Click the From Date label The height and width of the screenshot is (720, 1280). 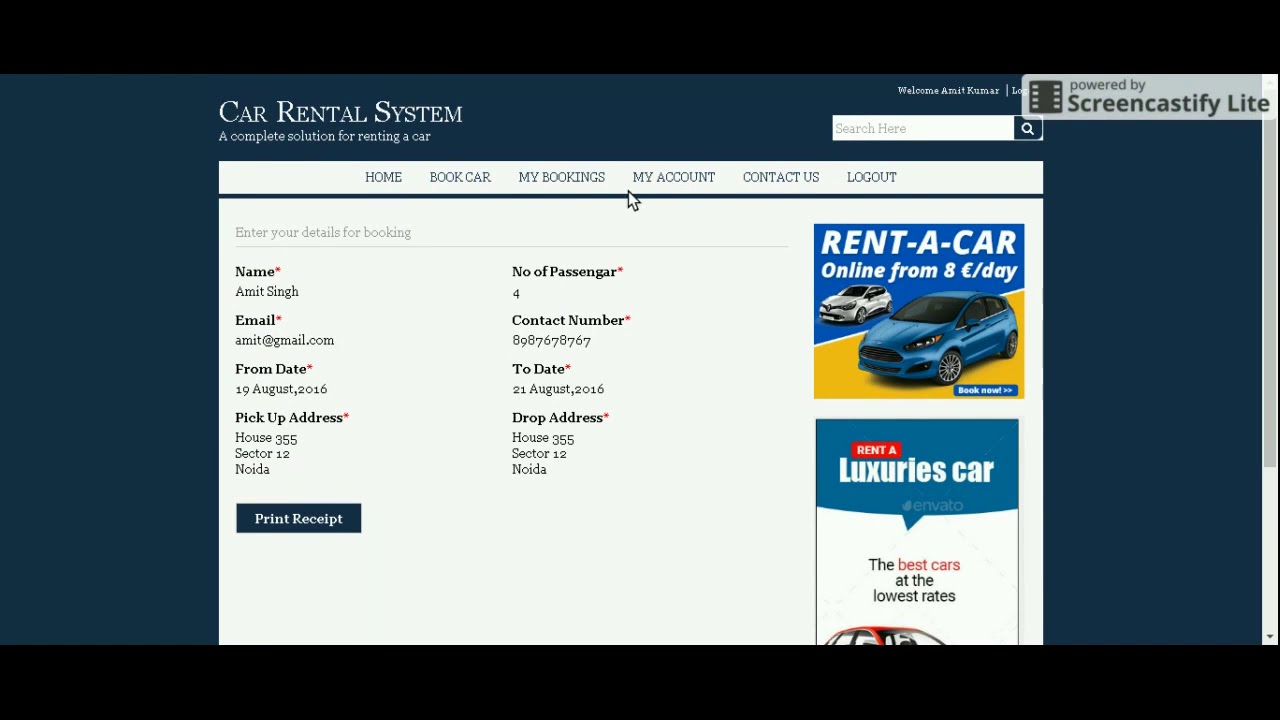click(x=274, y=369)
